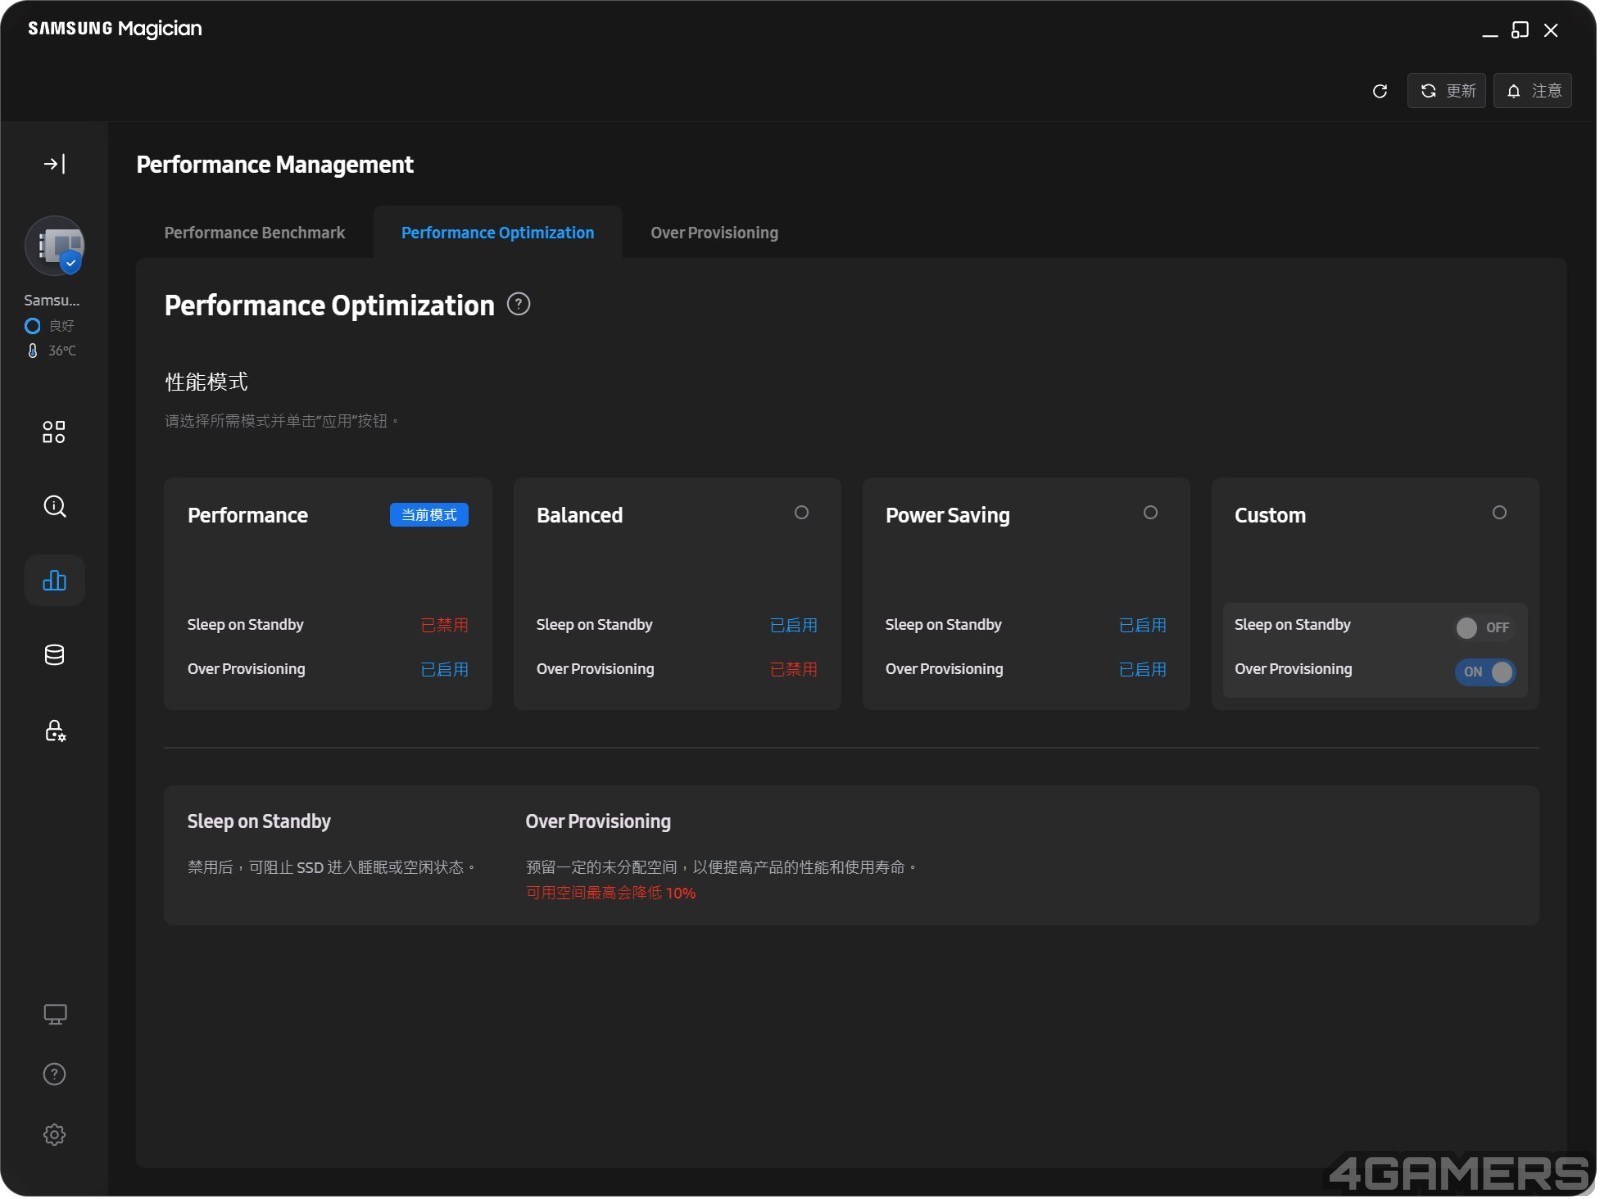Click the refresh icon in top bar
Viewport: 1600px width, 1199px height.
click(x=1381, y=91)
